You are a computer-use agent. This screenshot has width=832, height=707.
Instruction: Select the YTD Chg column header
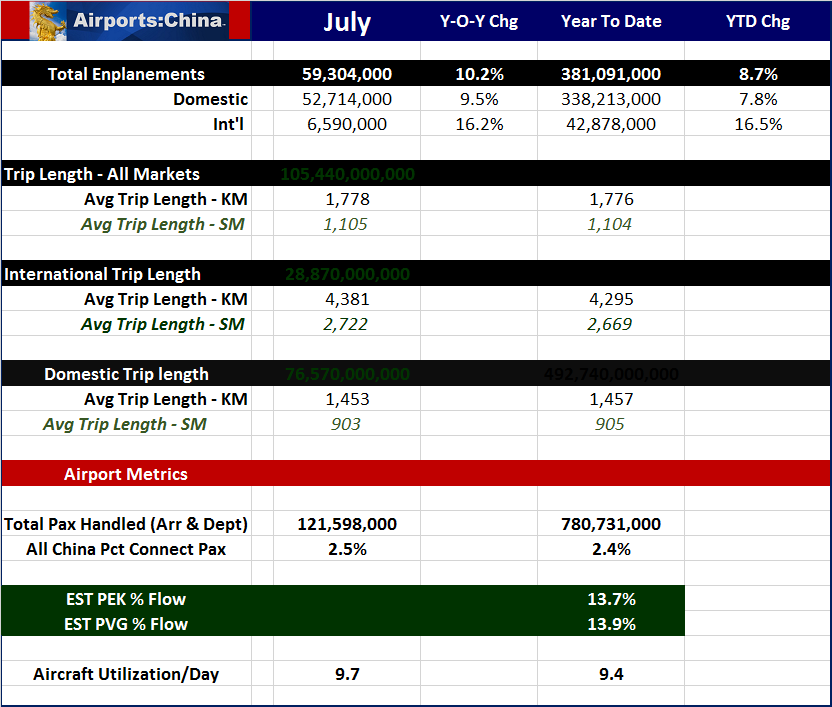(756, 21)
